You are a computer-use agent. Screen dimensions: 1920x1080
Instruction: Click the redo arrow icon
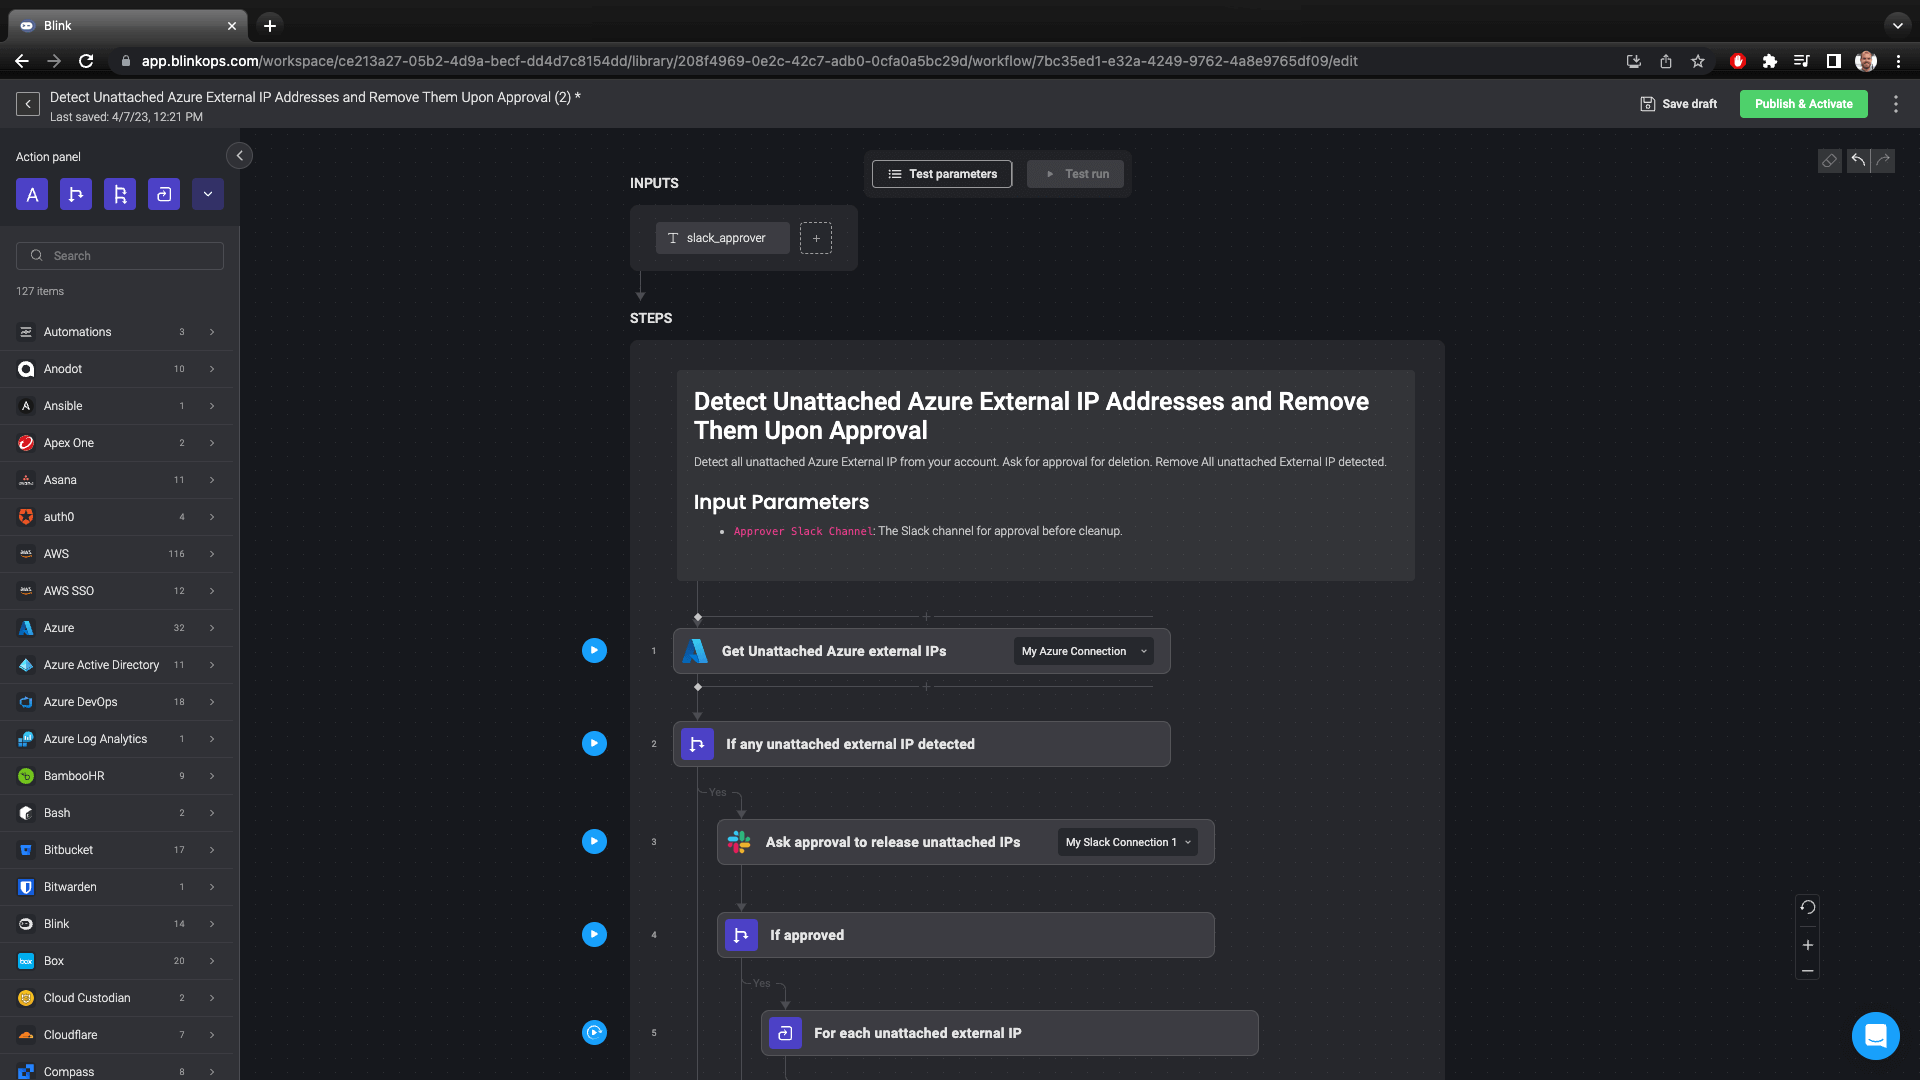[1883, 160]
